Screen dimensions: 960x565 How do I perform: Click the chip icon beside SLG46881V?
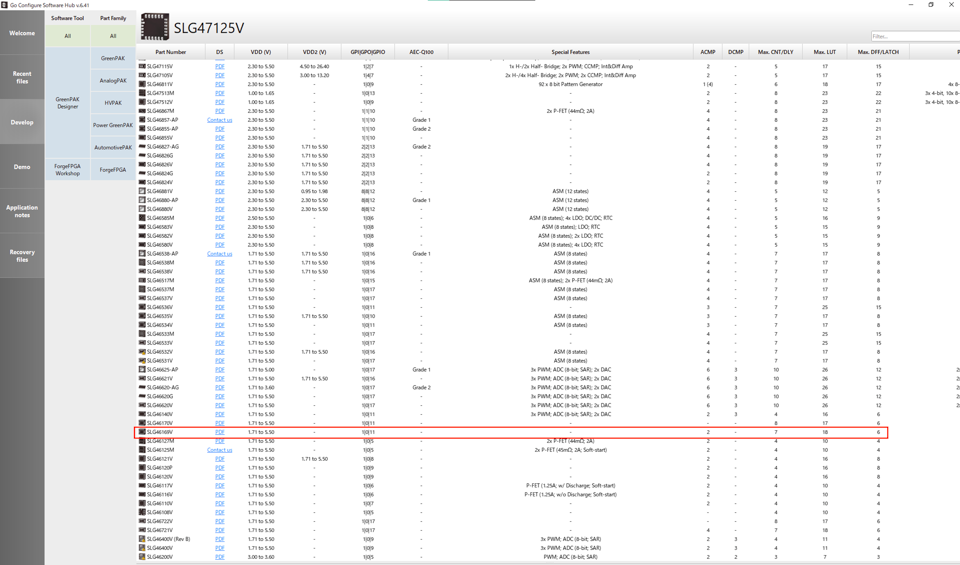[x=142, y=191]
